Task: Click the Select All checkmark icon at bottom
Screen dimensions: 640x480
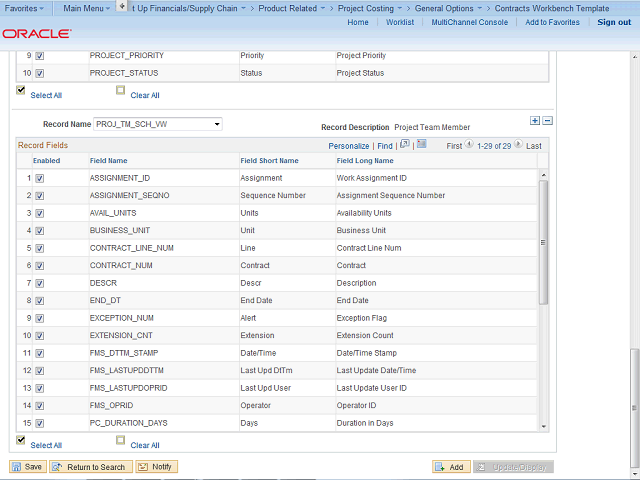Action: [x=21, y=440]
